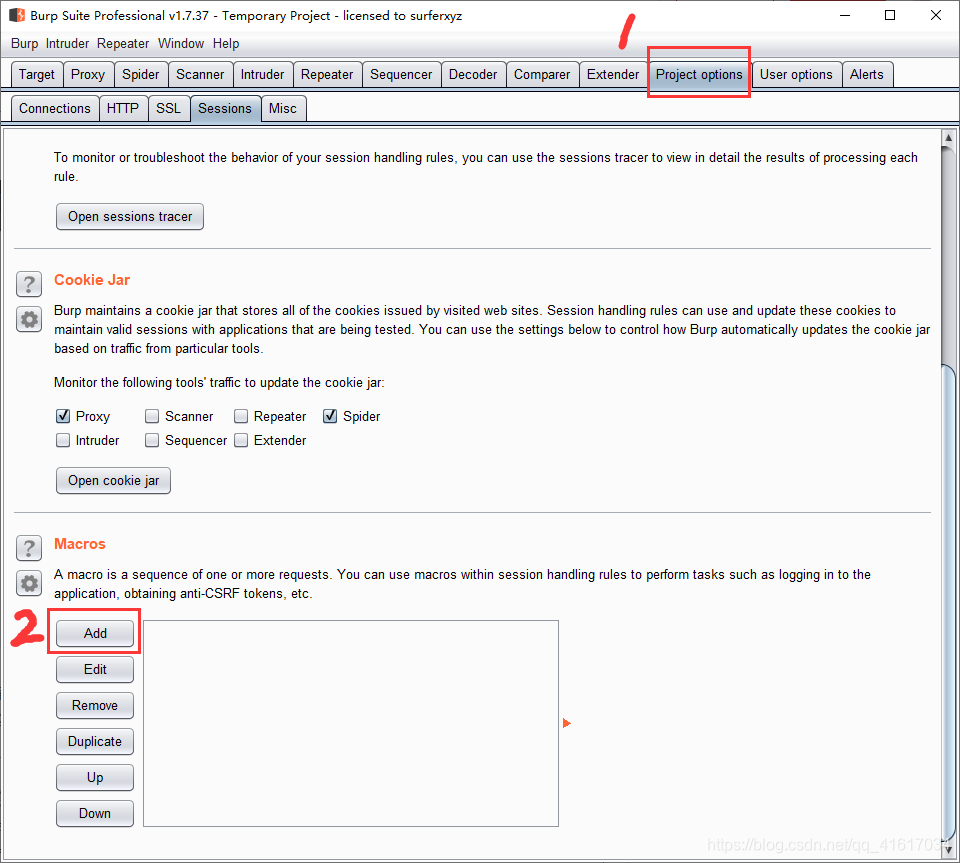
Task: Click the vertical scrollbar thumb
Action: [x=948, y=603]
